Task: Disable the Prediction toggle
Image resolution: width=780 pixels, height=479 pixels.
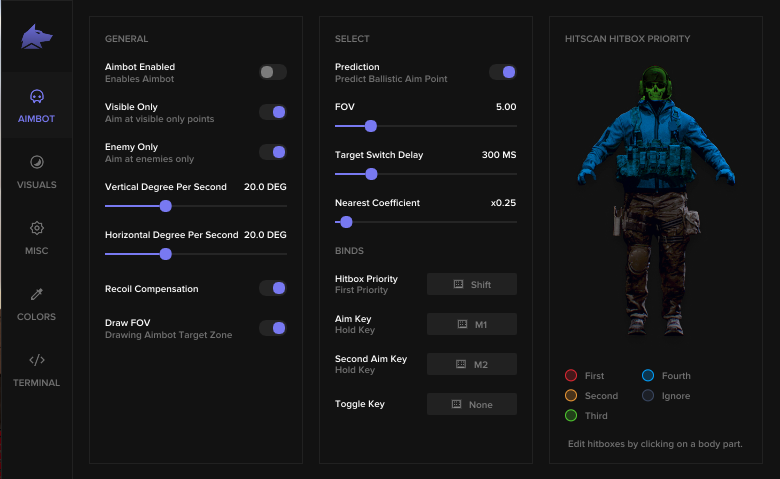Action: coord(503,72)
